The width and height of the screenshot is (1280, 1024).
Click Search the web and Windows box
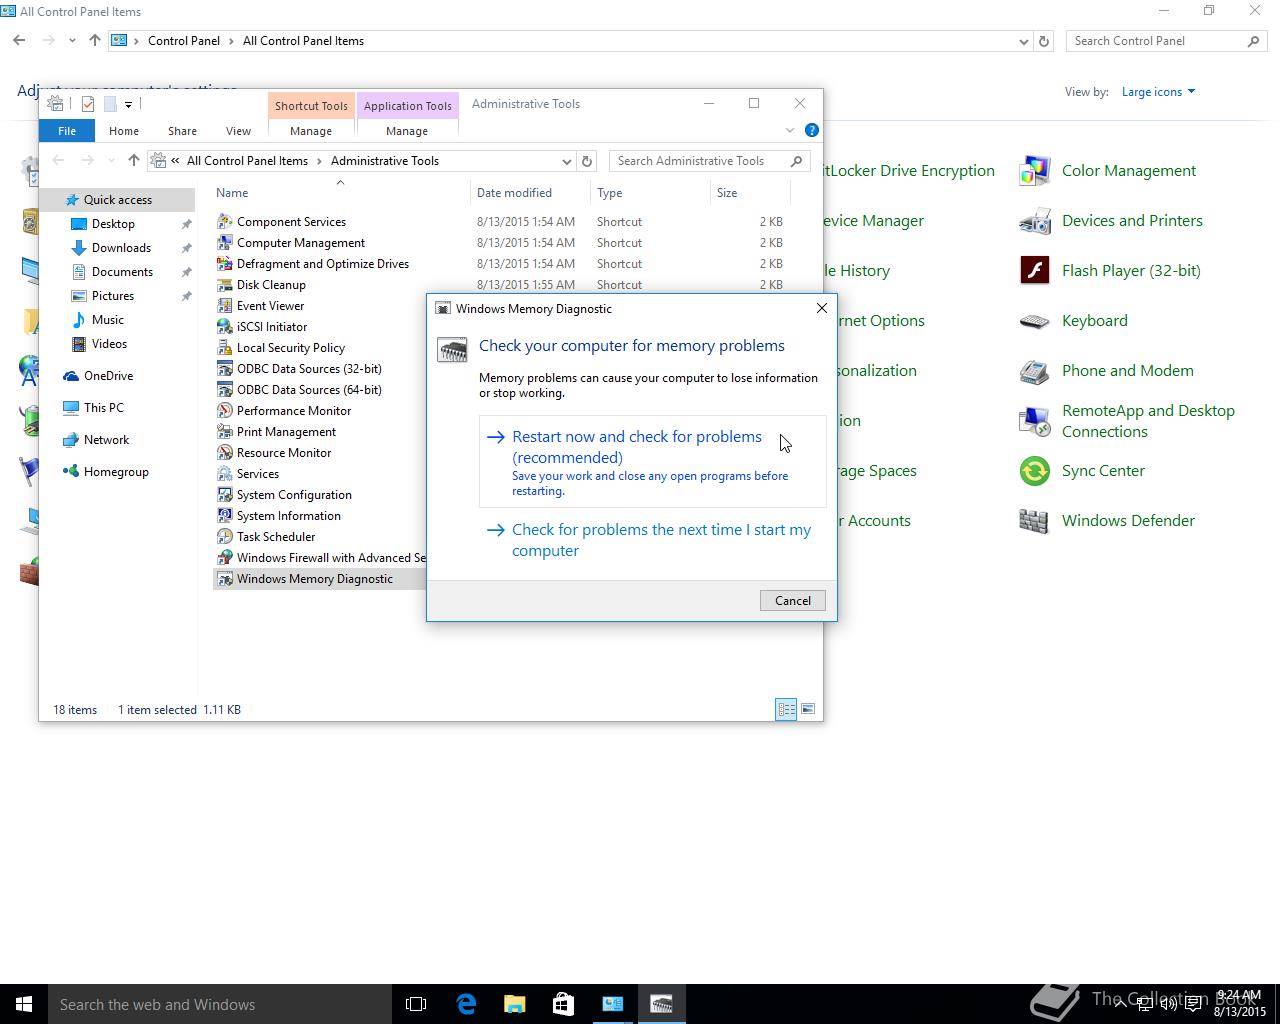point(219,1004)
